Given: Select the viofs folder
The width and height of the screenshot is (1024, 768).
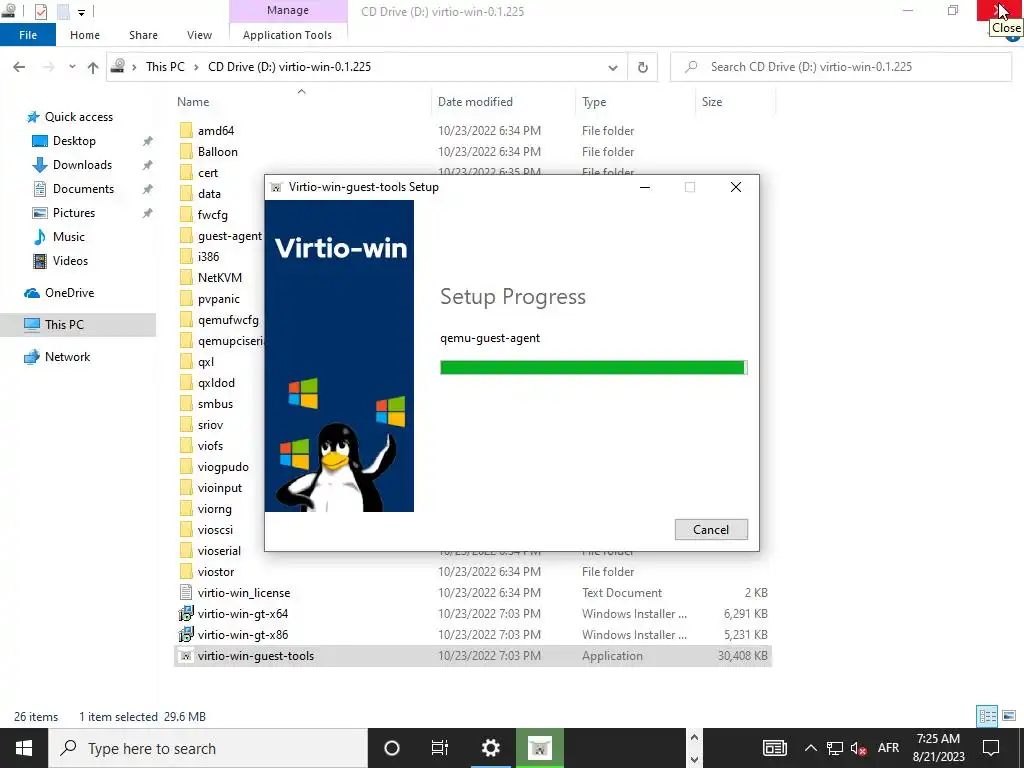Looking at the screenshot, I should point(210,446).
